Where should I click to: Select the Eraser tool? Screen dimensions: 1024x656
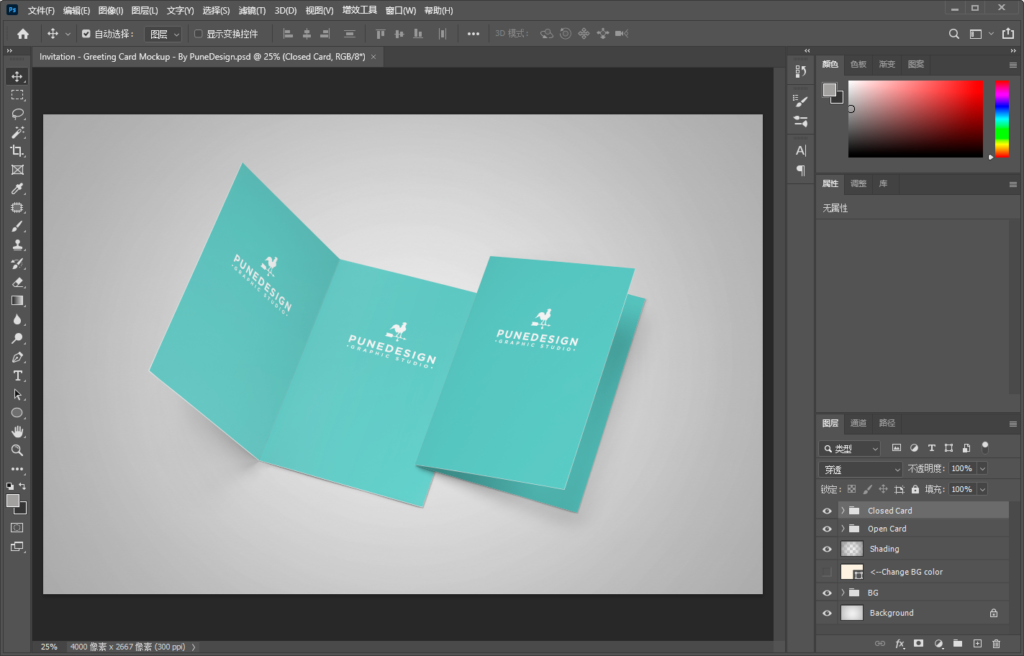click(17, 282)
